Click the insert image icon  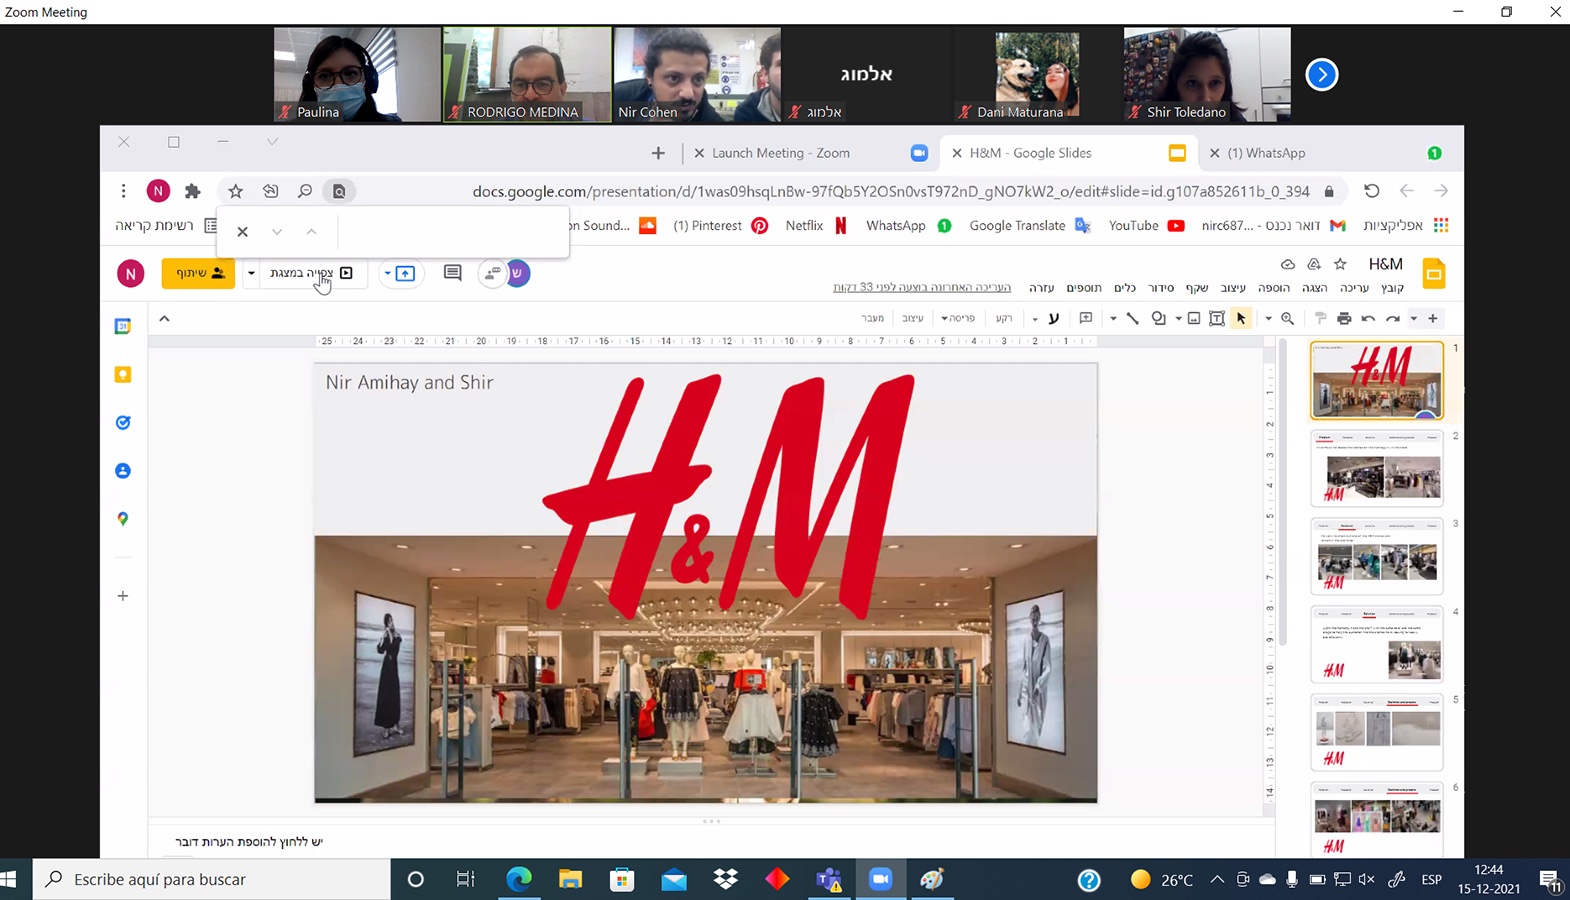pyautogui.click(x=1194, y=318)
